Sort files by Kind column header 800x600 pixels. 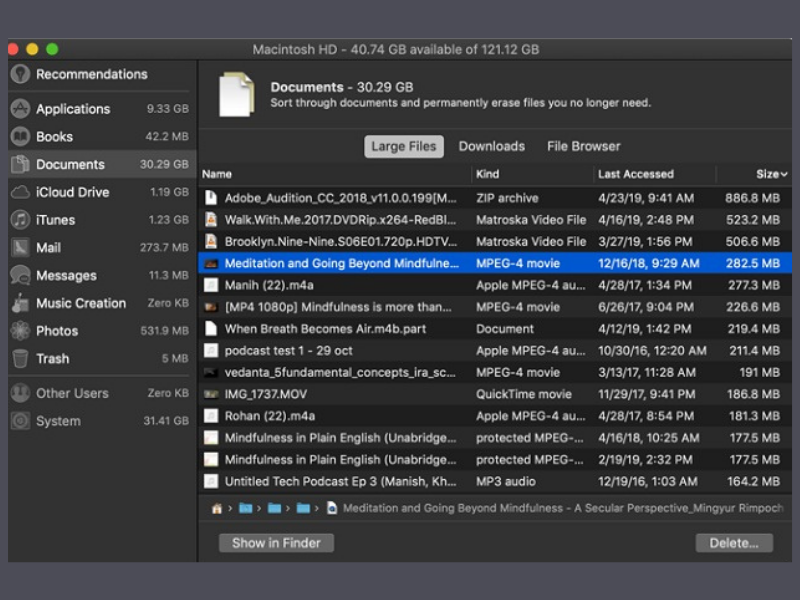[488, 174]
